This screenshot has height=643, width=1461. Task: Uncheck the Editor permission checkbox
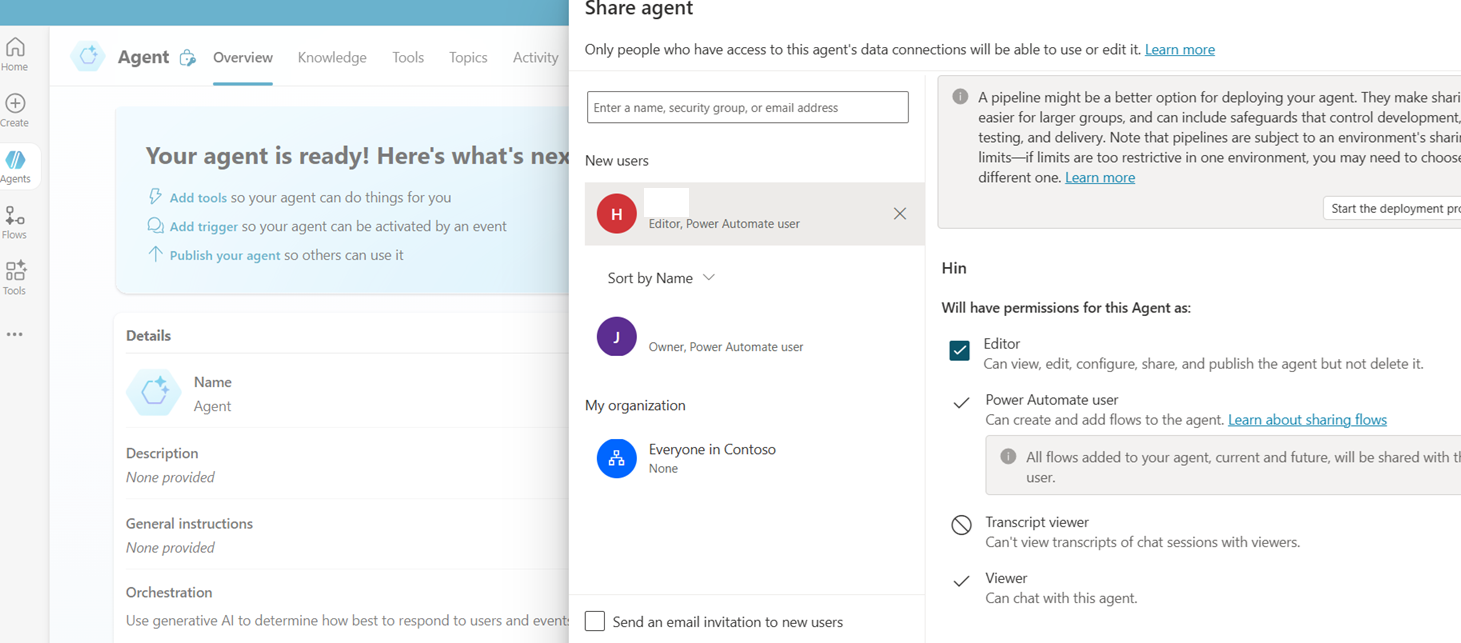tap(960, 350)
